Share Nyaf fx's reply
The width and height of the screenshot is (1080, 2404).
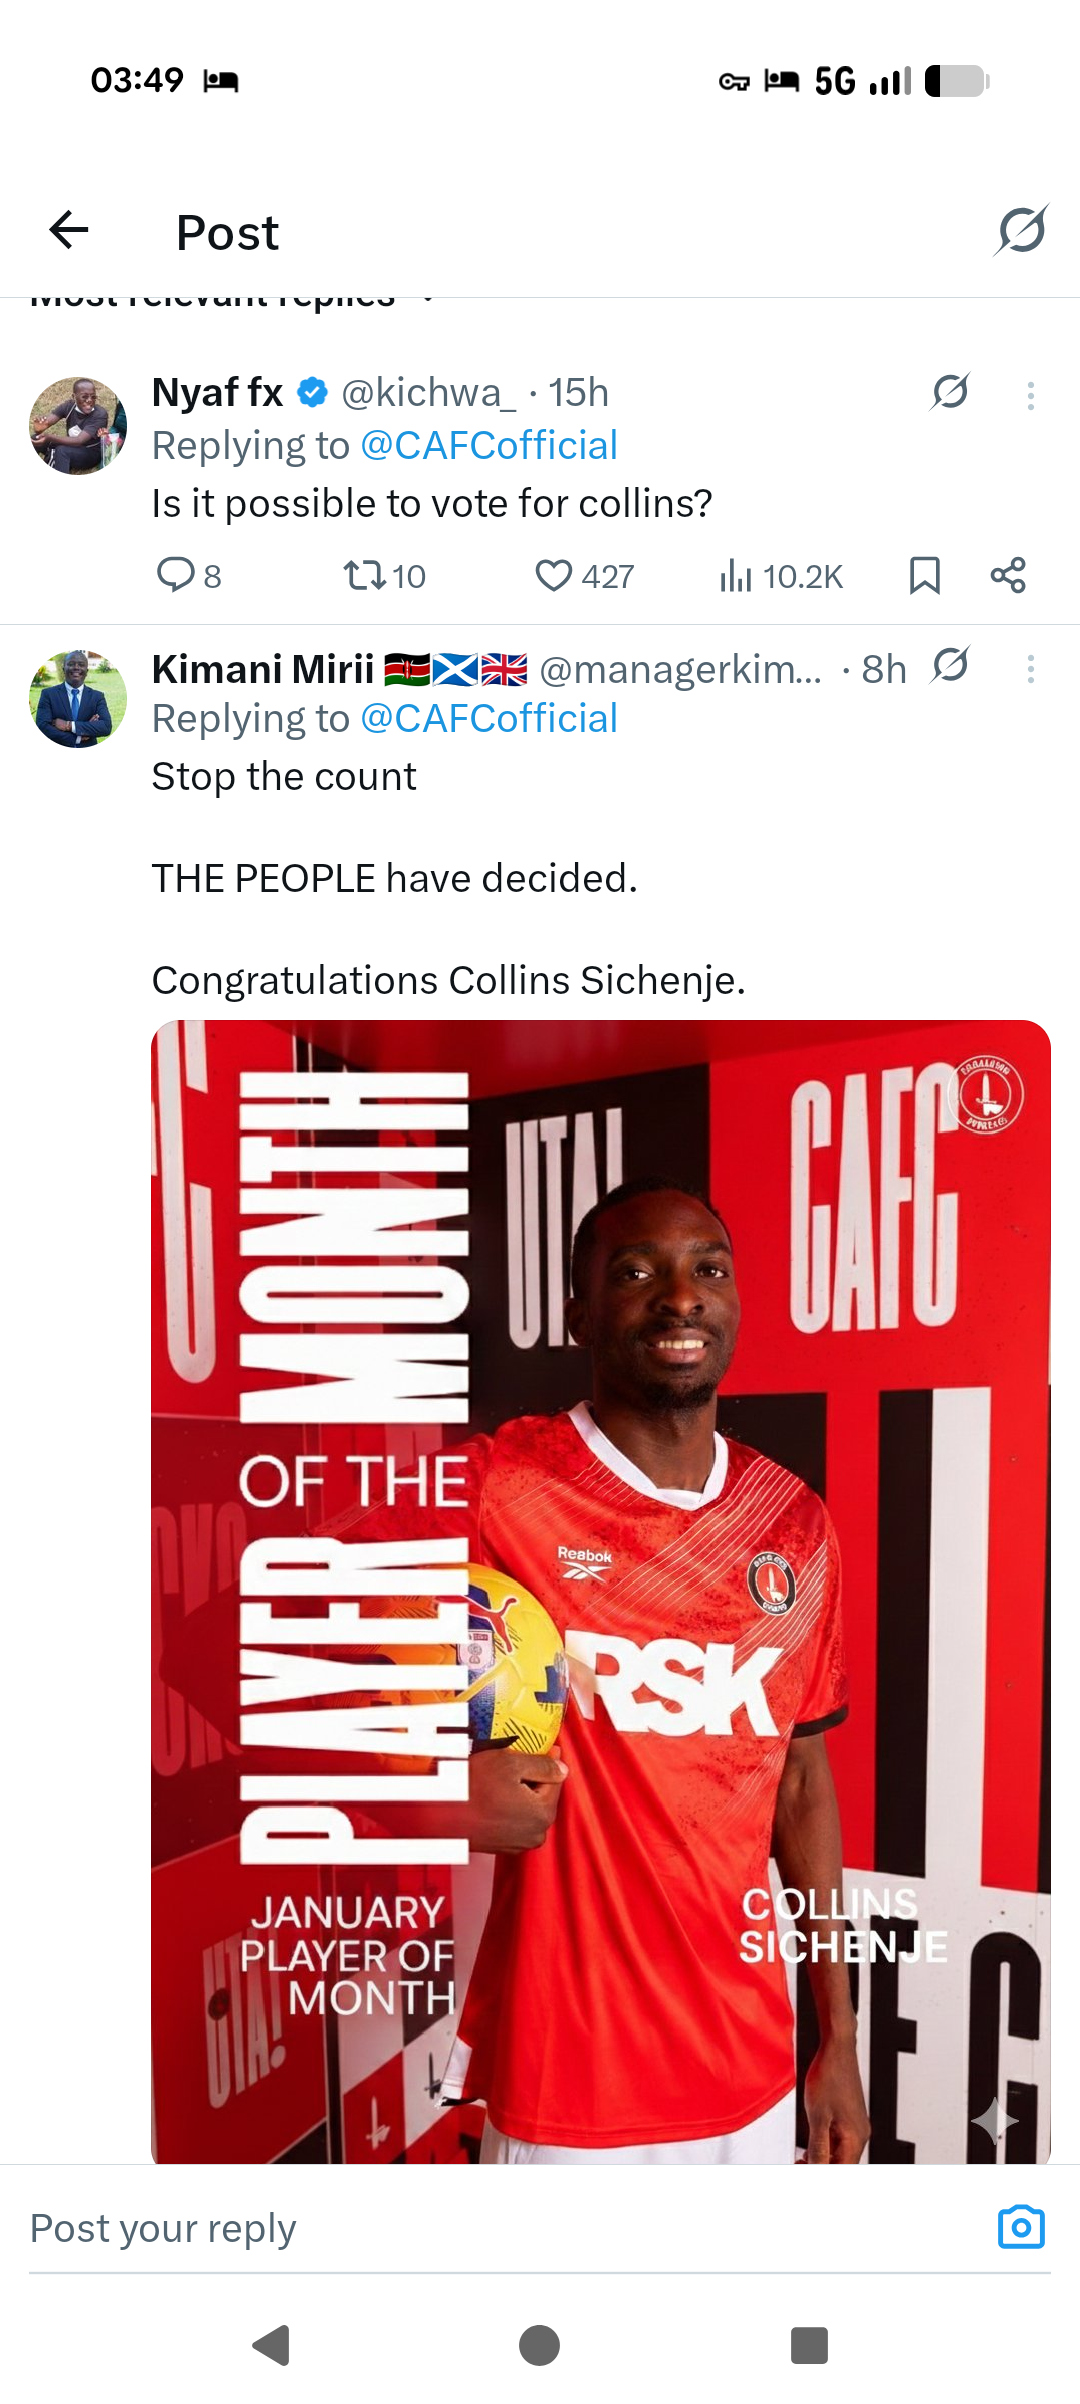(x=1008, y=575)
